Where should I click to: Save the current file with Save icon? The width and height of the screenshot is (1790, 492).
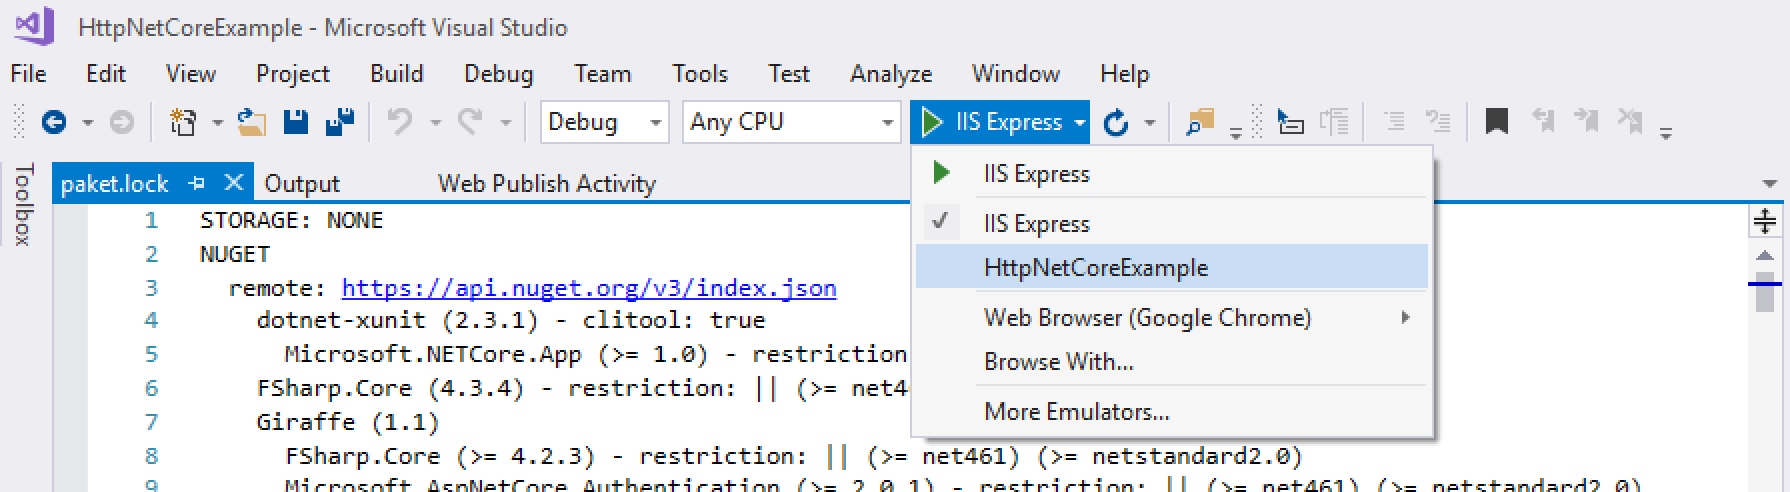pyautogui.click(x=296, y=122)
